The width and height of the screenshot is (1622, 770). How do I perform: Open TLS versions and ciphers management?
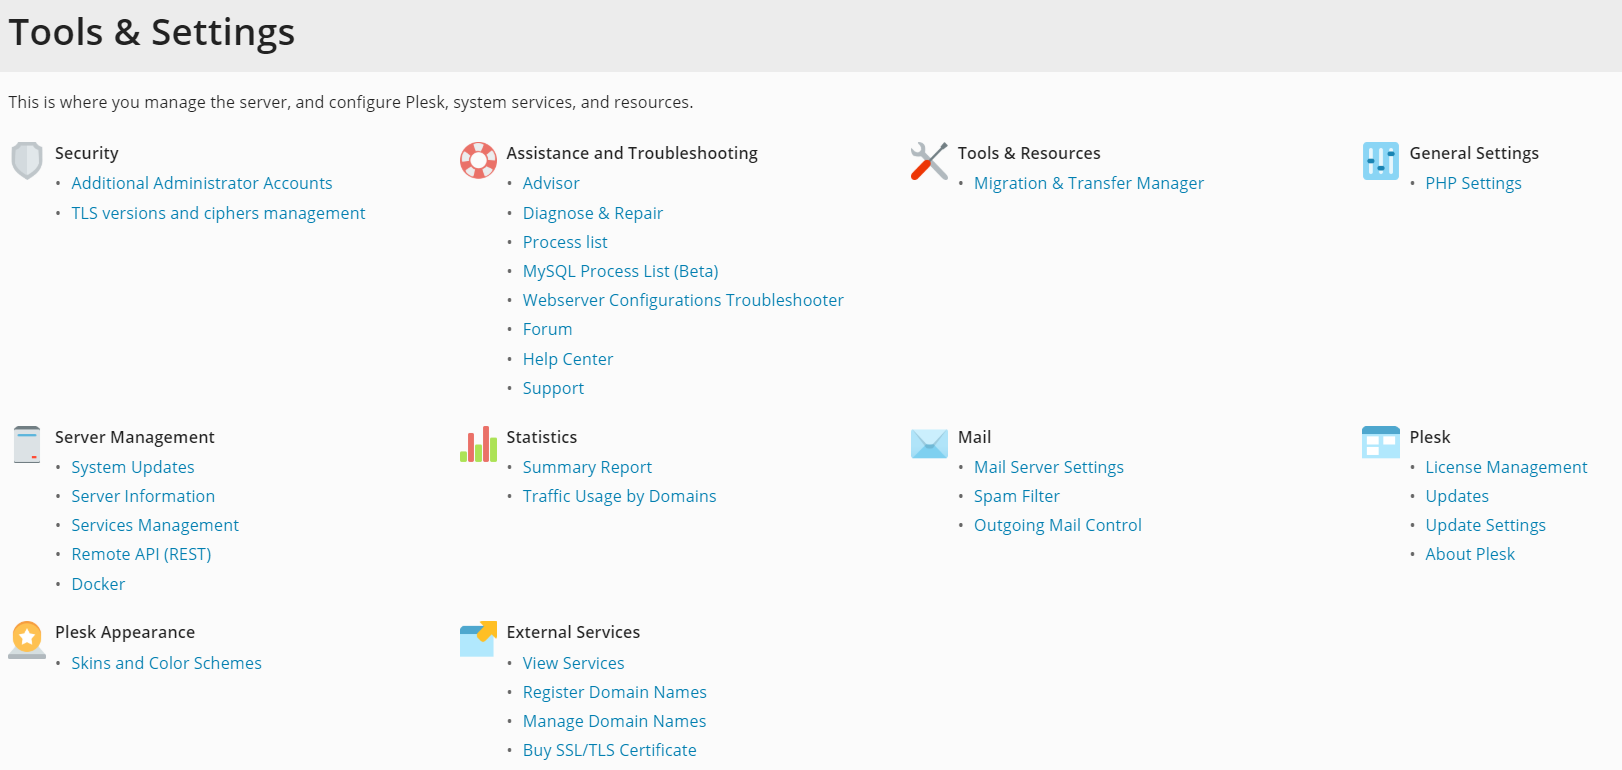click(218, 213)
